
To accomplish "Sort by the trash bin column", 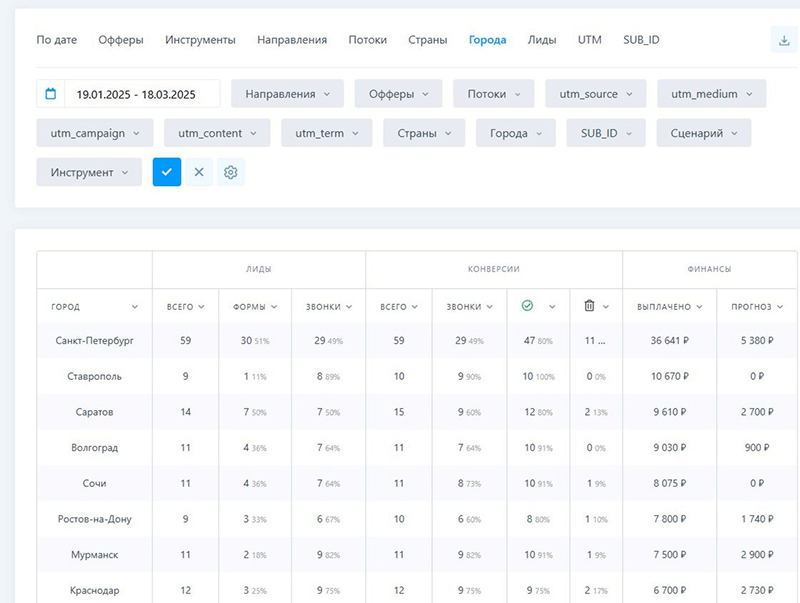I will 596,306.
